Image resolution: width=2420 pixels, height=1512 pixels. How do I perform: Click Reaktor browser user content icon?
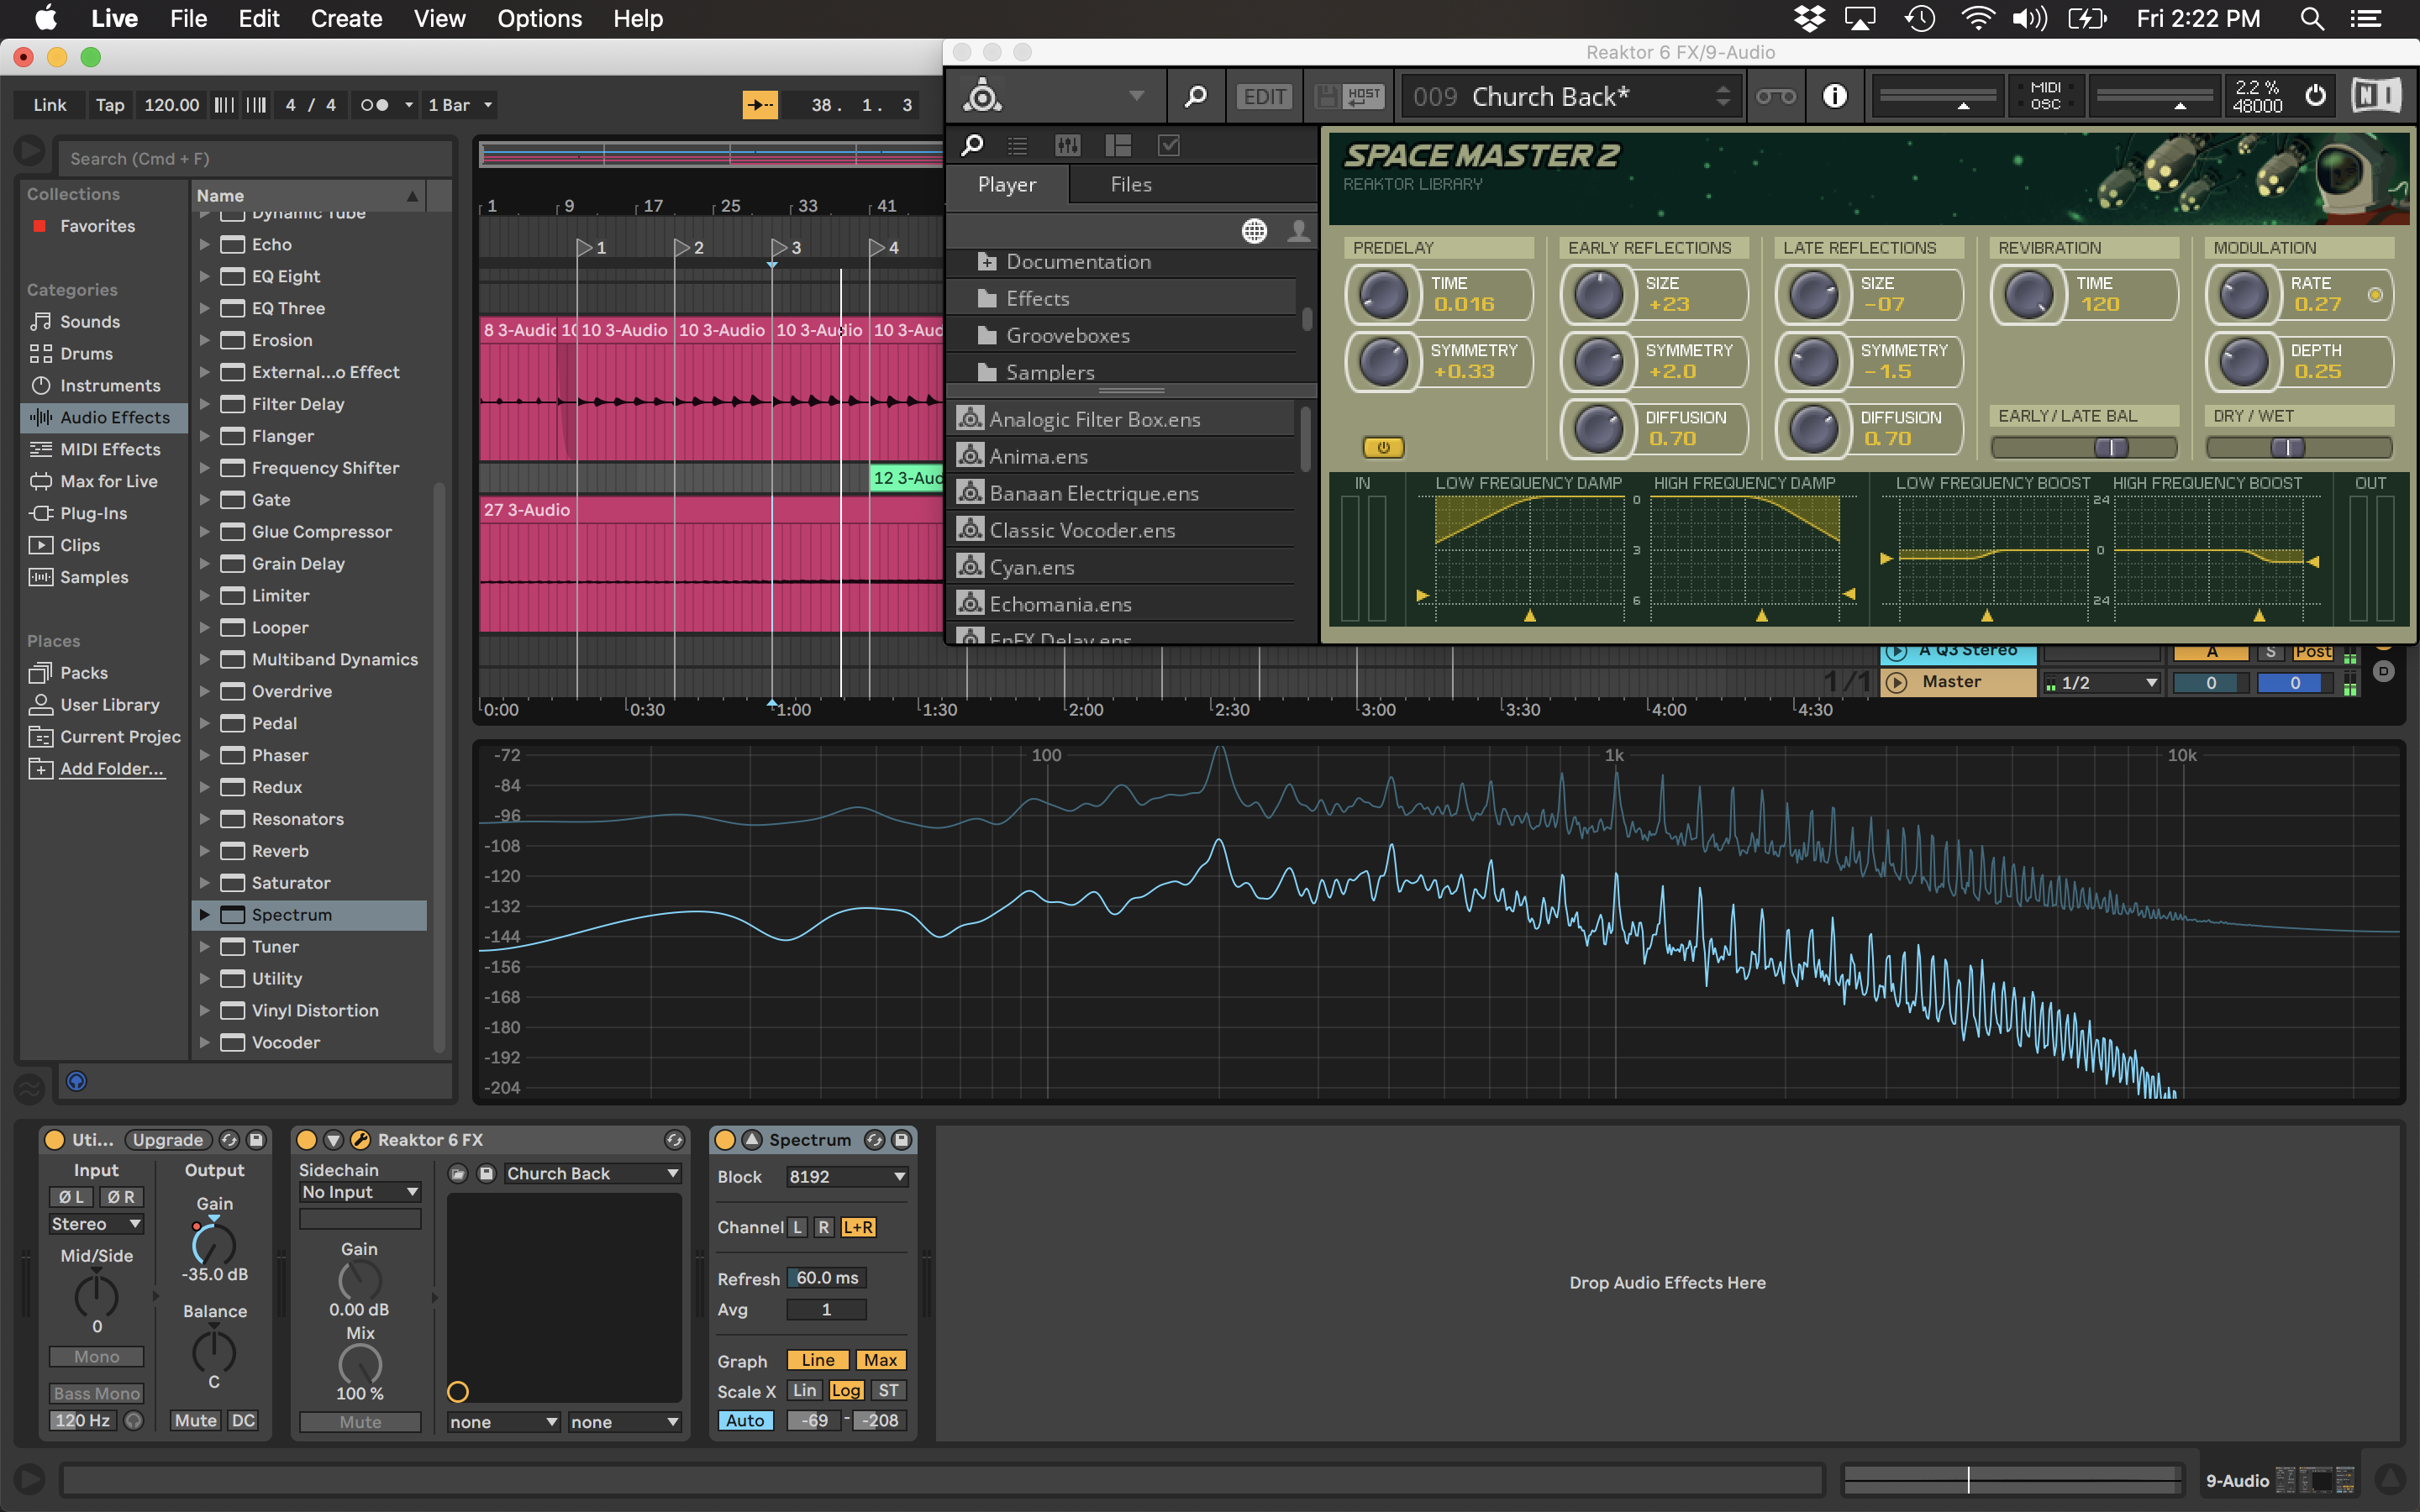(1298, 231)
